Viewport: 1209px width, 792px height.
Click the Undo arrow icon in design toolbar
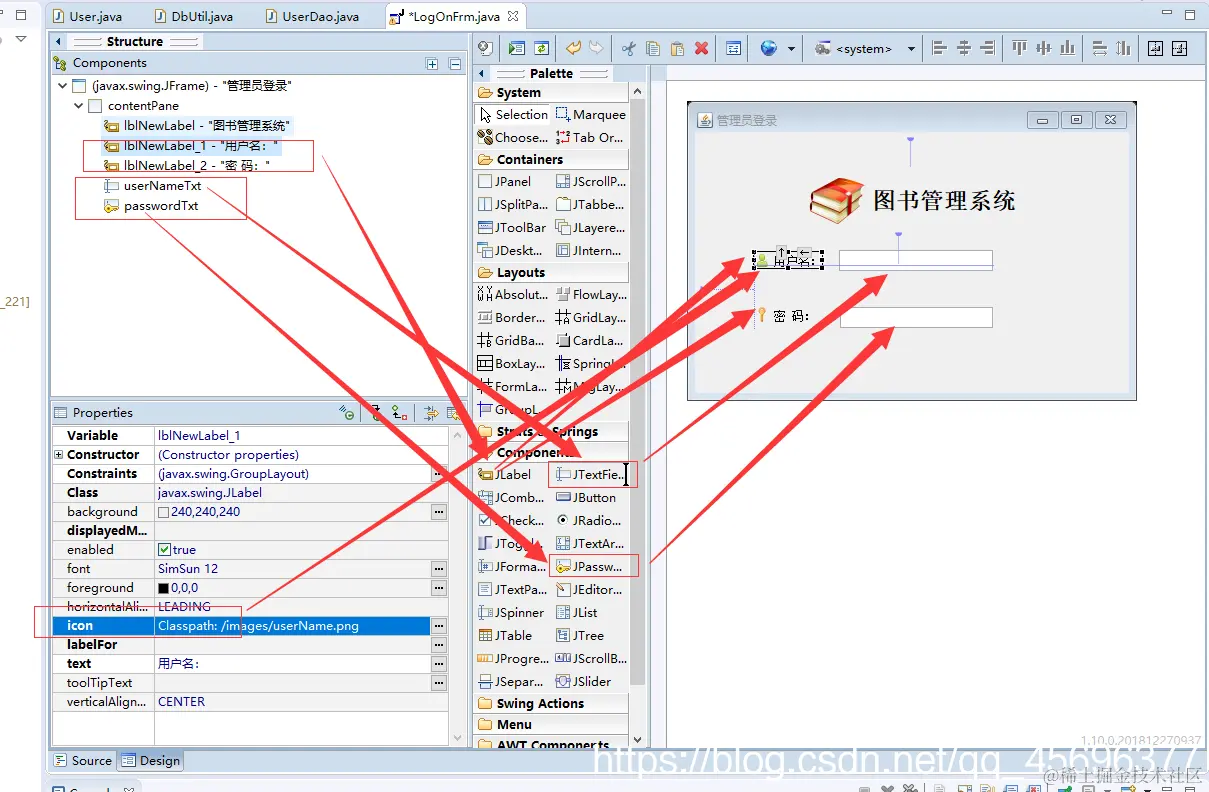click(x=574, y=48)
